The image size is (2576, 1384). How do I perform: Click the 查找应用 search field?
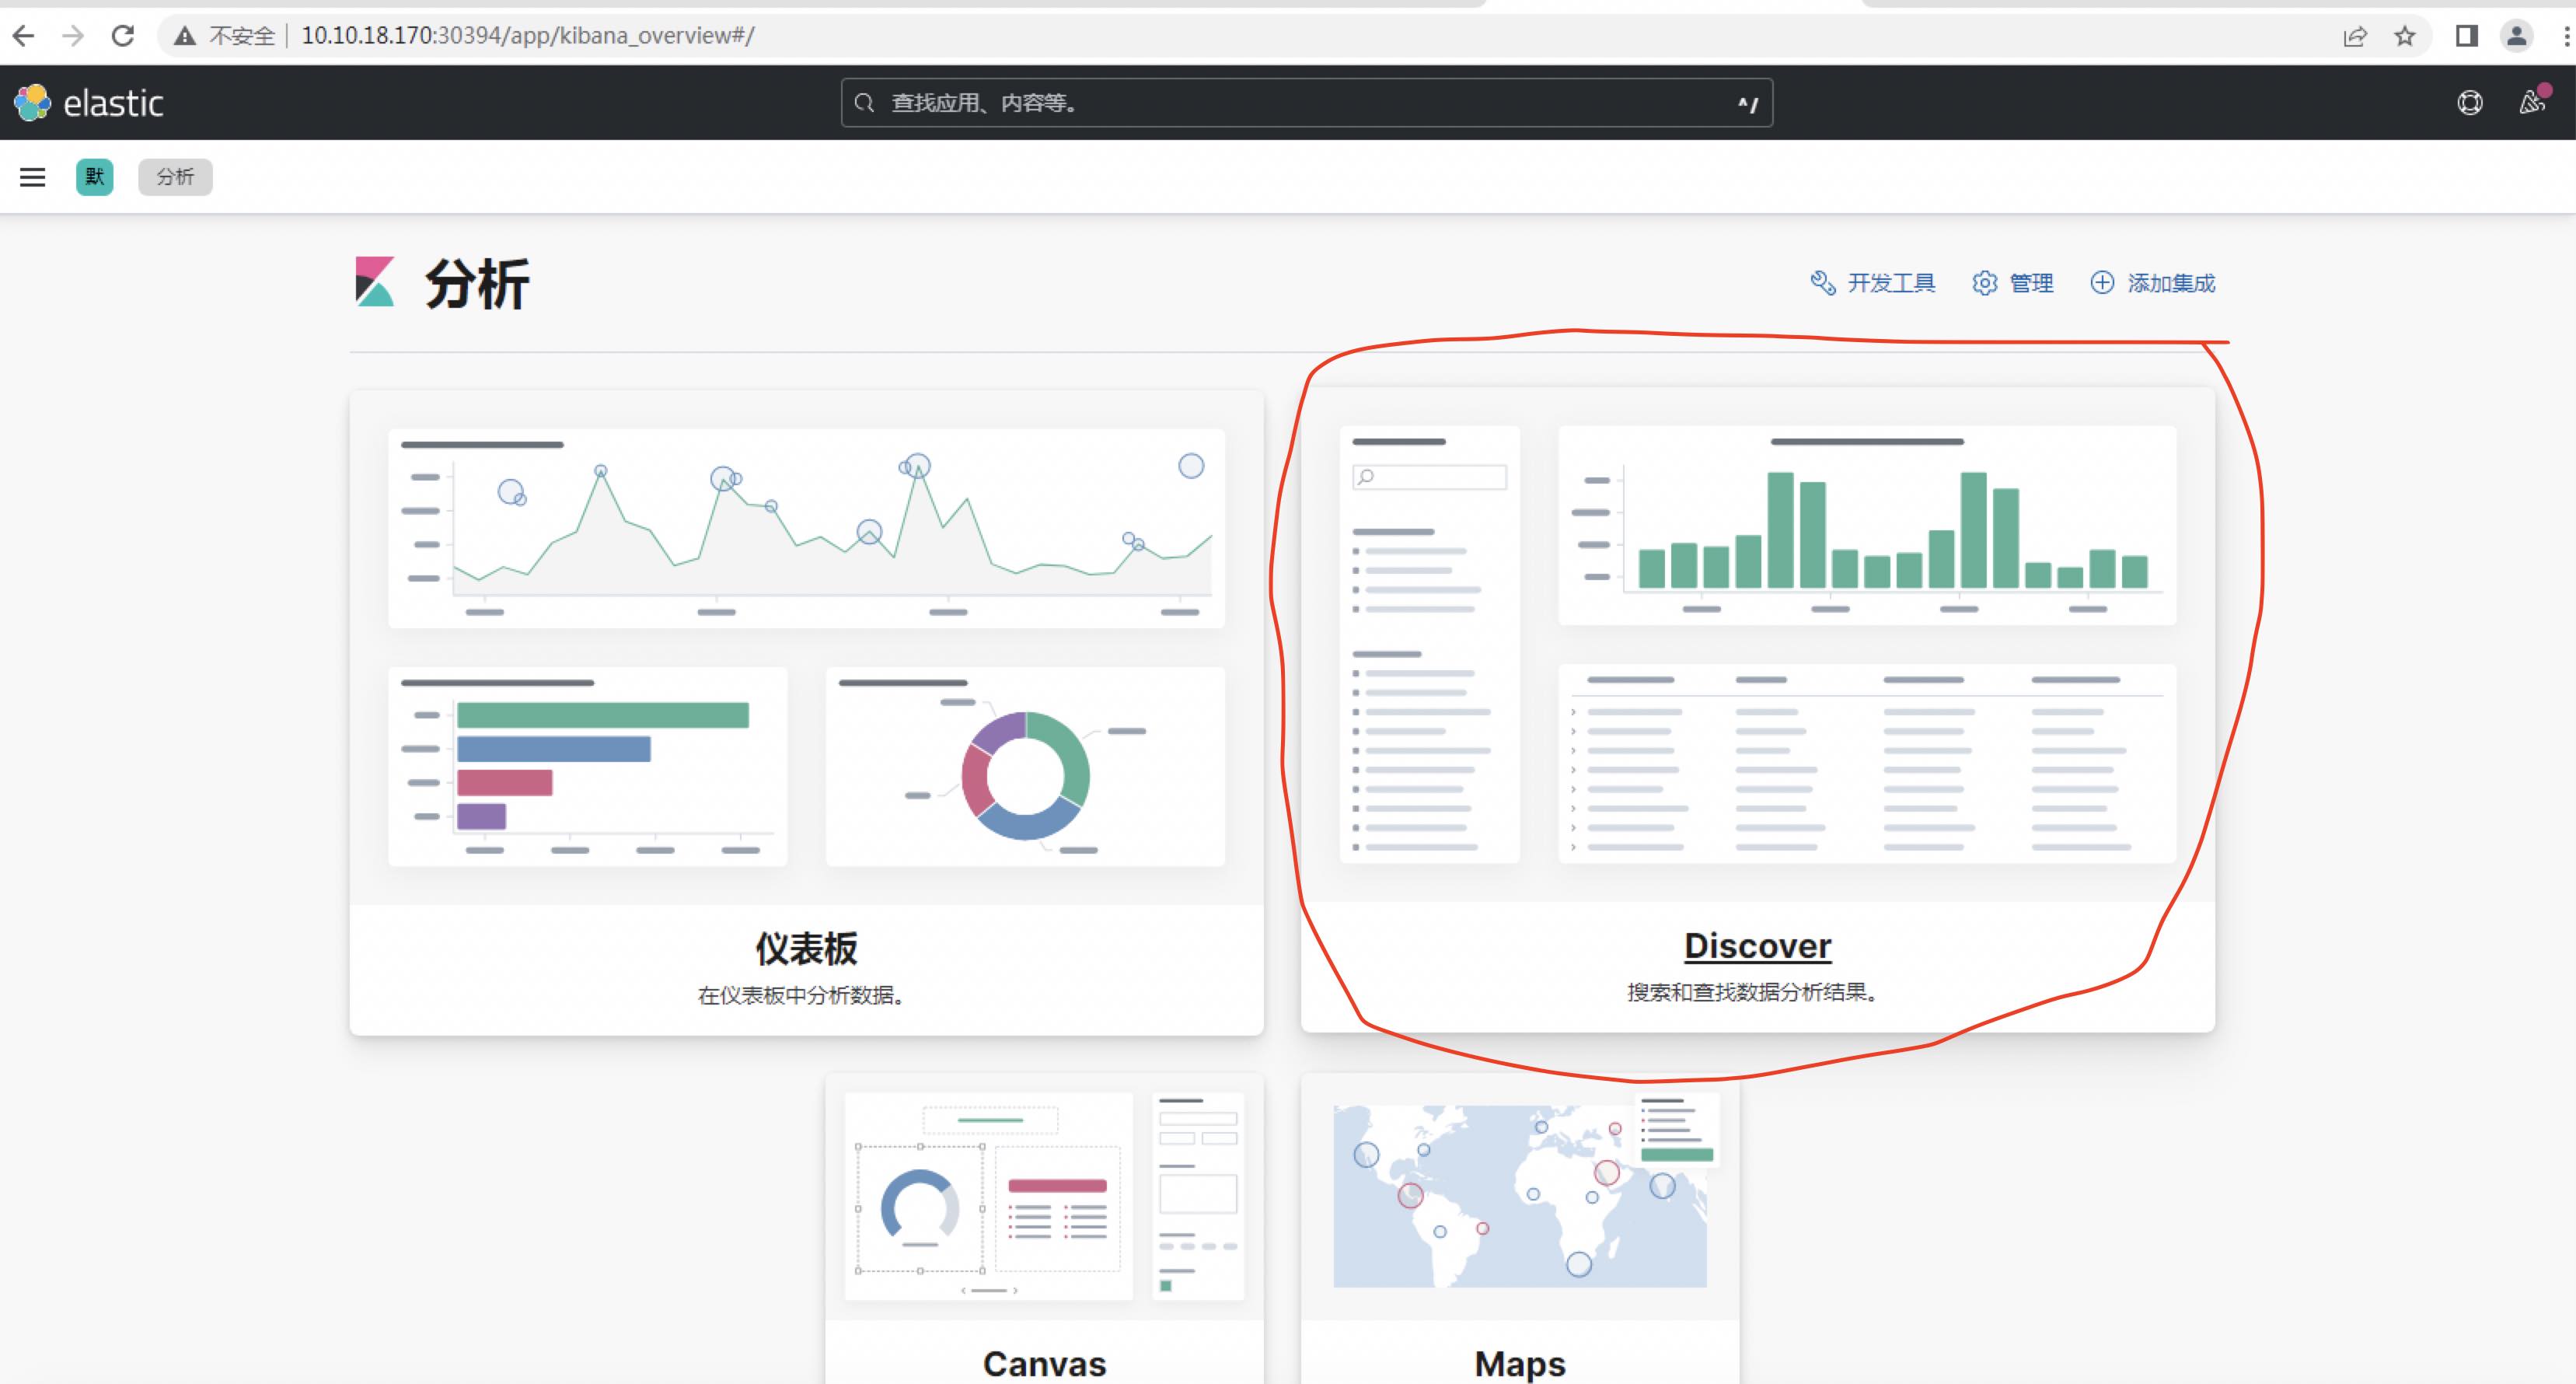[x=1300, y=103]
